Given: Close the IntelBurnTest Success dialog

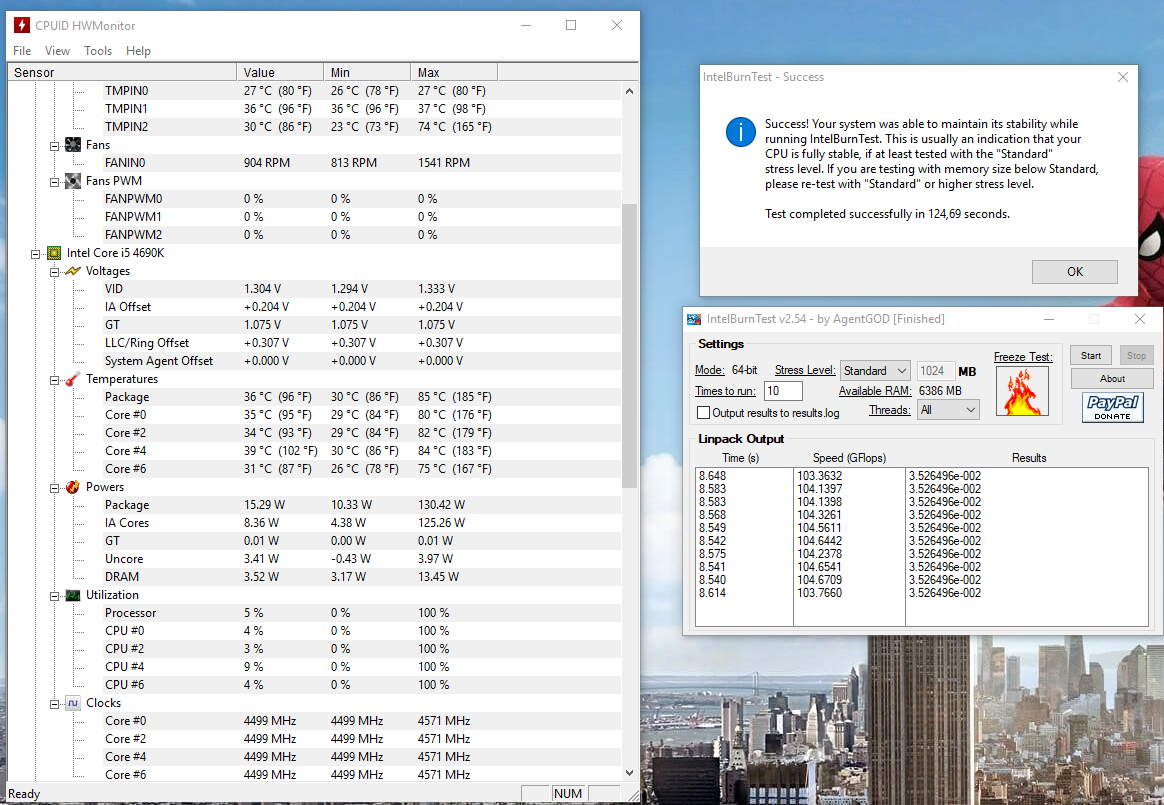Looking at the screenshot, I should (1122, 77).
